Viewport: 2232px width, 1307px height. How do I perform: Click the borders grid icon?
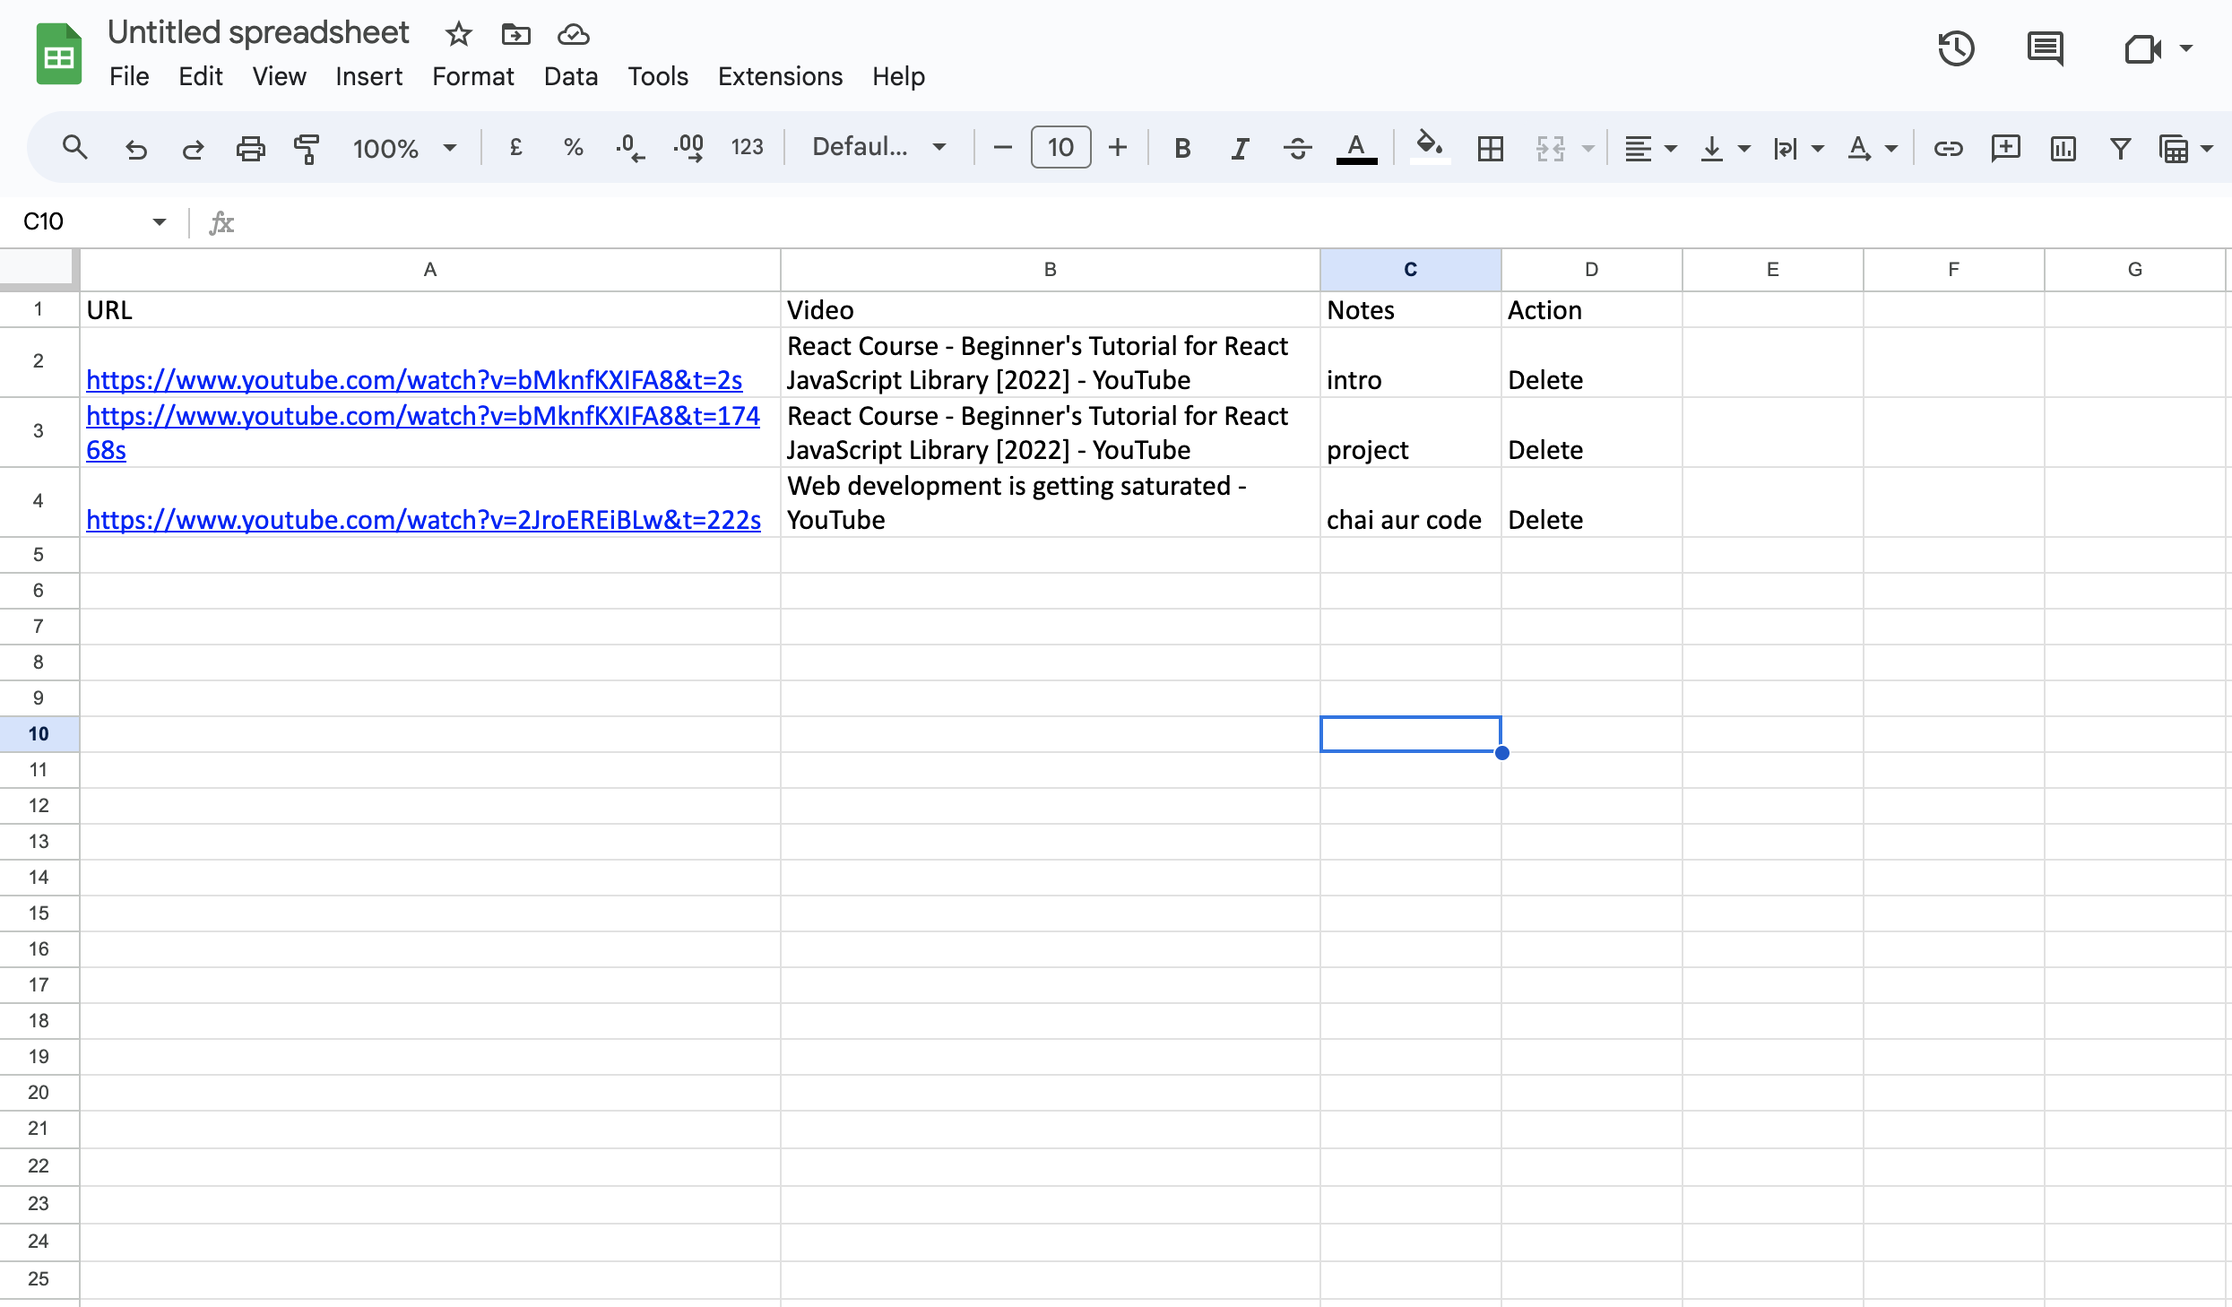1490,148
